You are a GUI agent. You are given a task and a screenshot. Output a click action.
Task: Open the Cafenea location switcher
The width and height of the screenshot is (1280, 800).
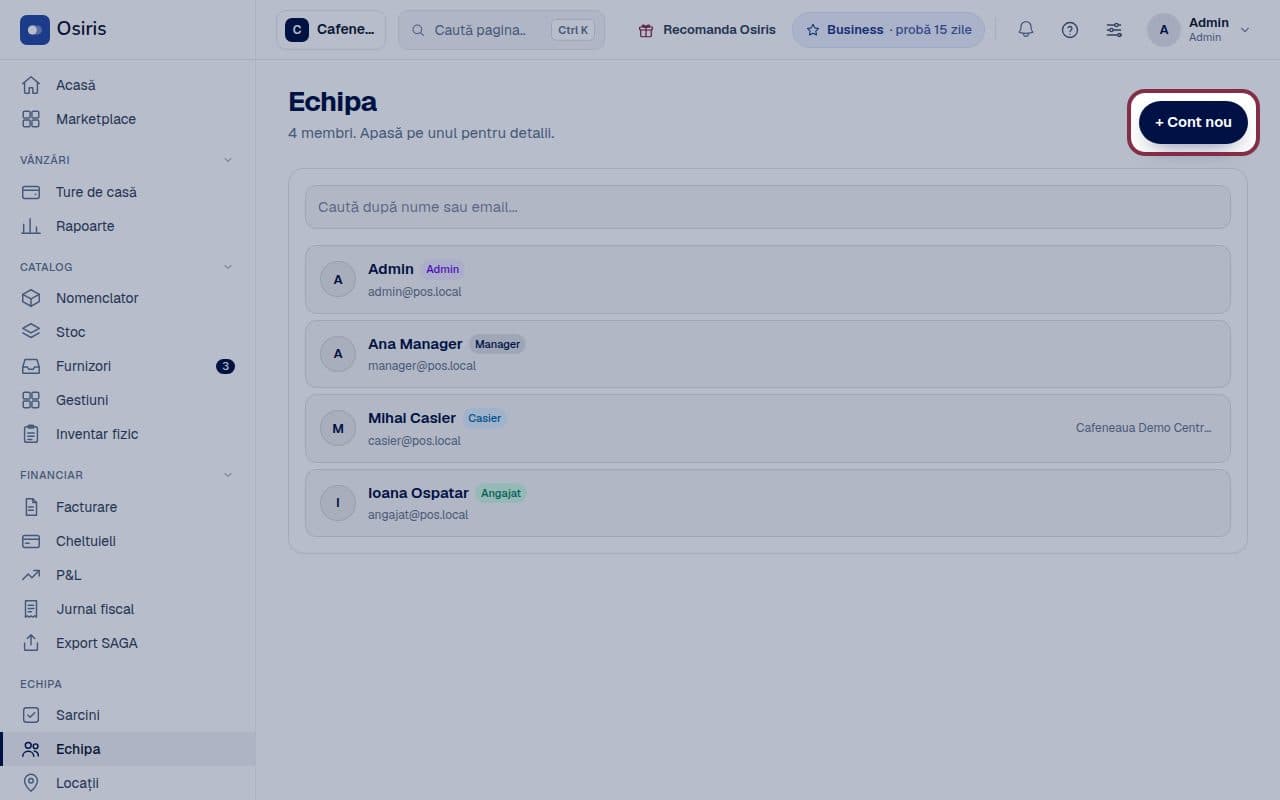tap(331, 30)
